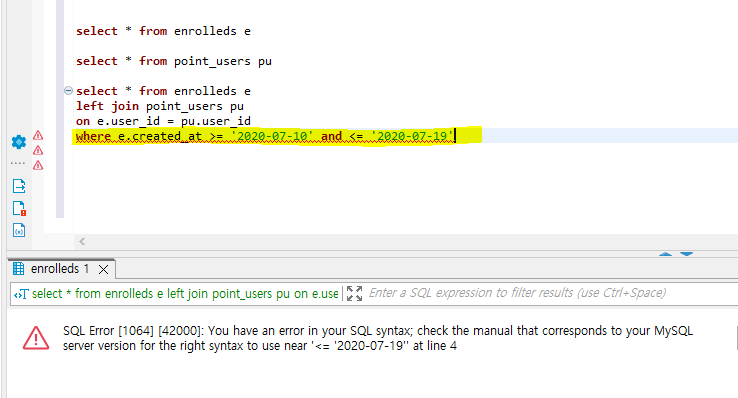Click the document icon with red badge
Image resolution: width=738 pixels, height=398 pixels.
pos(19,208)
